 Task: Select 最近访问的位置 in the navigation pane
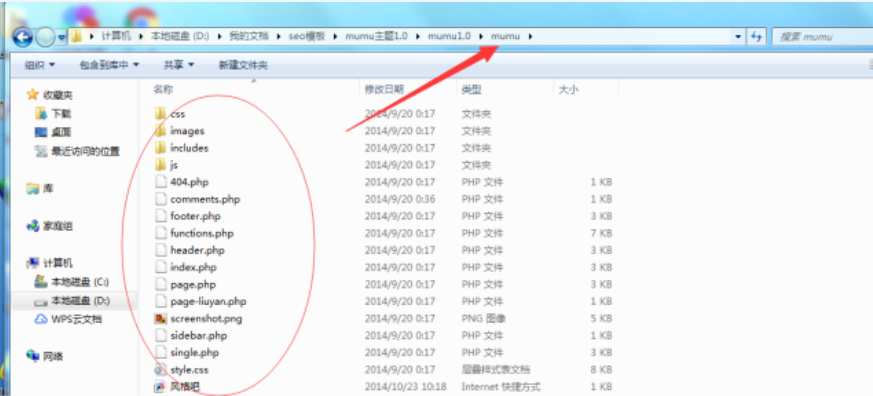(77, 151)
